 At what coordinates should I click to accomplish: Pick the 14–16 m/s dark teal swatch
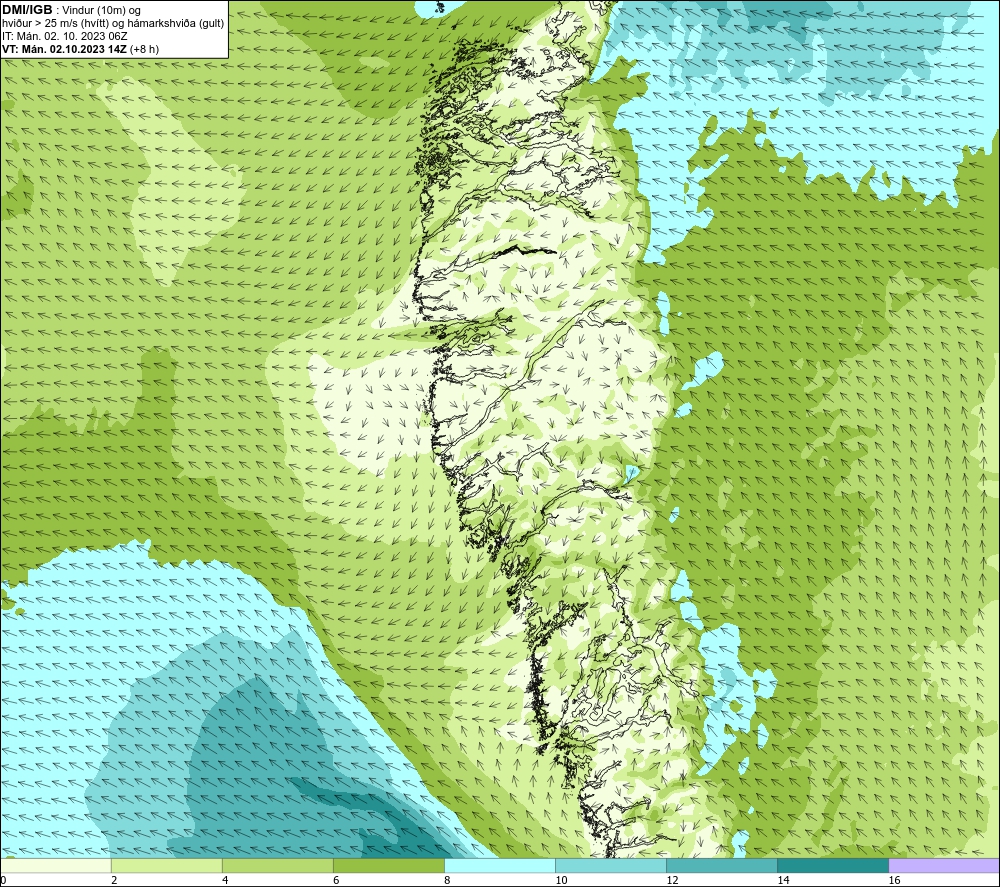coord(832,865)
